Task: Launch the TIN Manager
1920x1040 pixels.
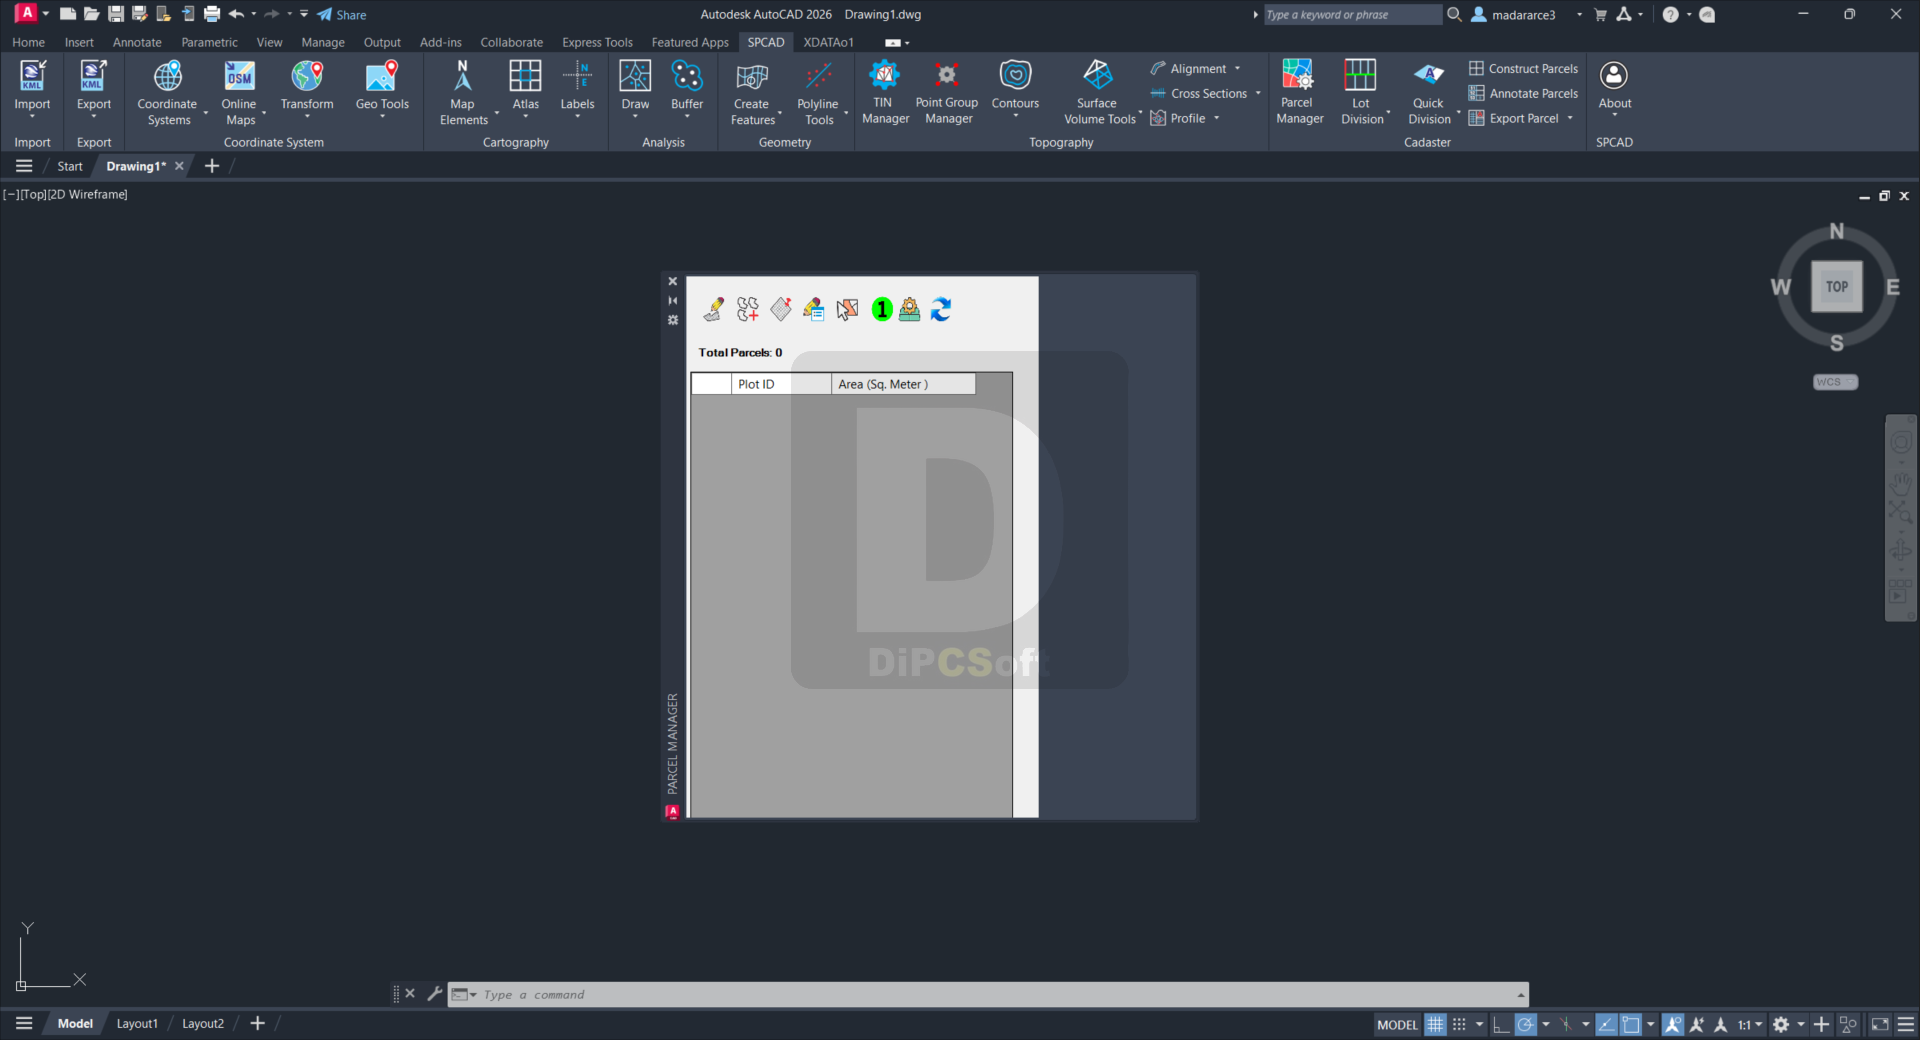Action: 885,92
